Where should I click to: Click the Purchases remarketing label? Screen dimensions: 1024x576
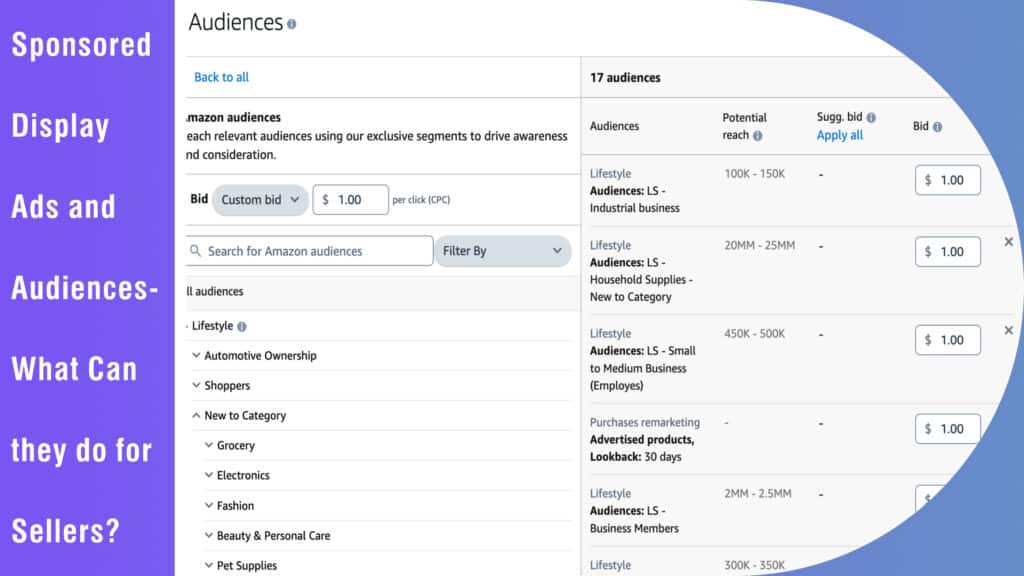point(645,423)
